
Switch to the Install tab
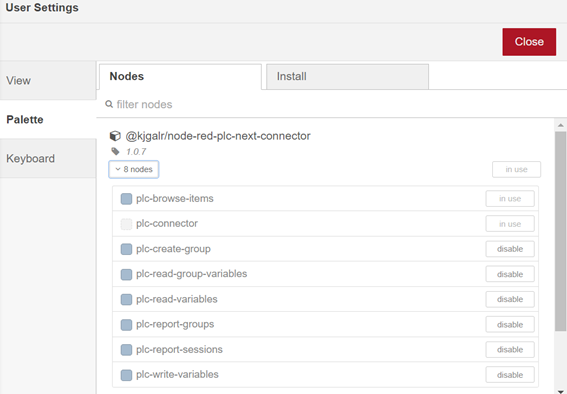coord(348,77)
